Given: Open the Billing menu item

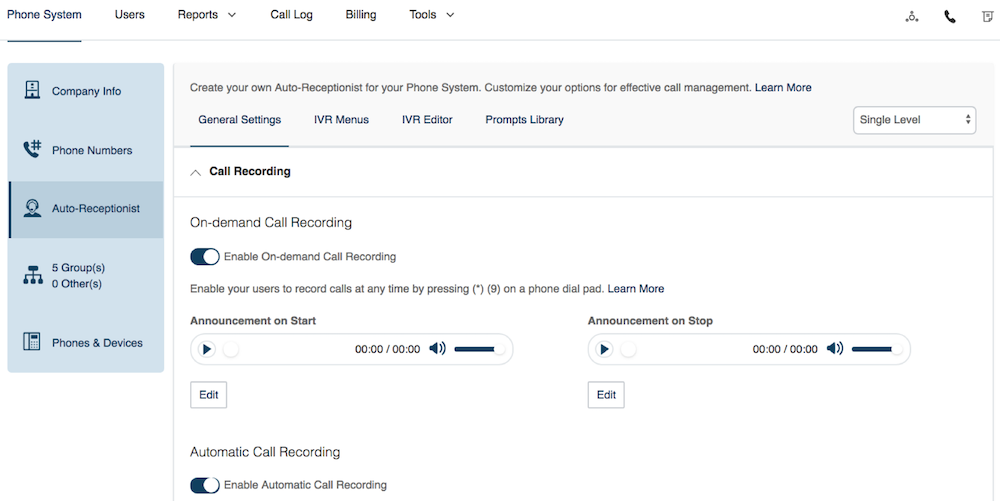Looking at the screenshot, I should pos(361,15).
